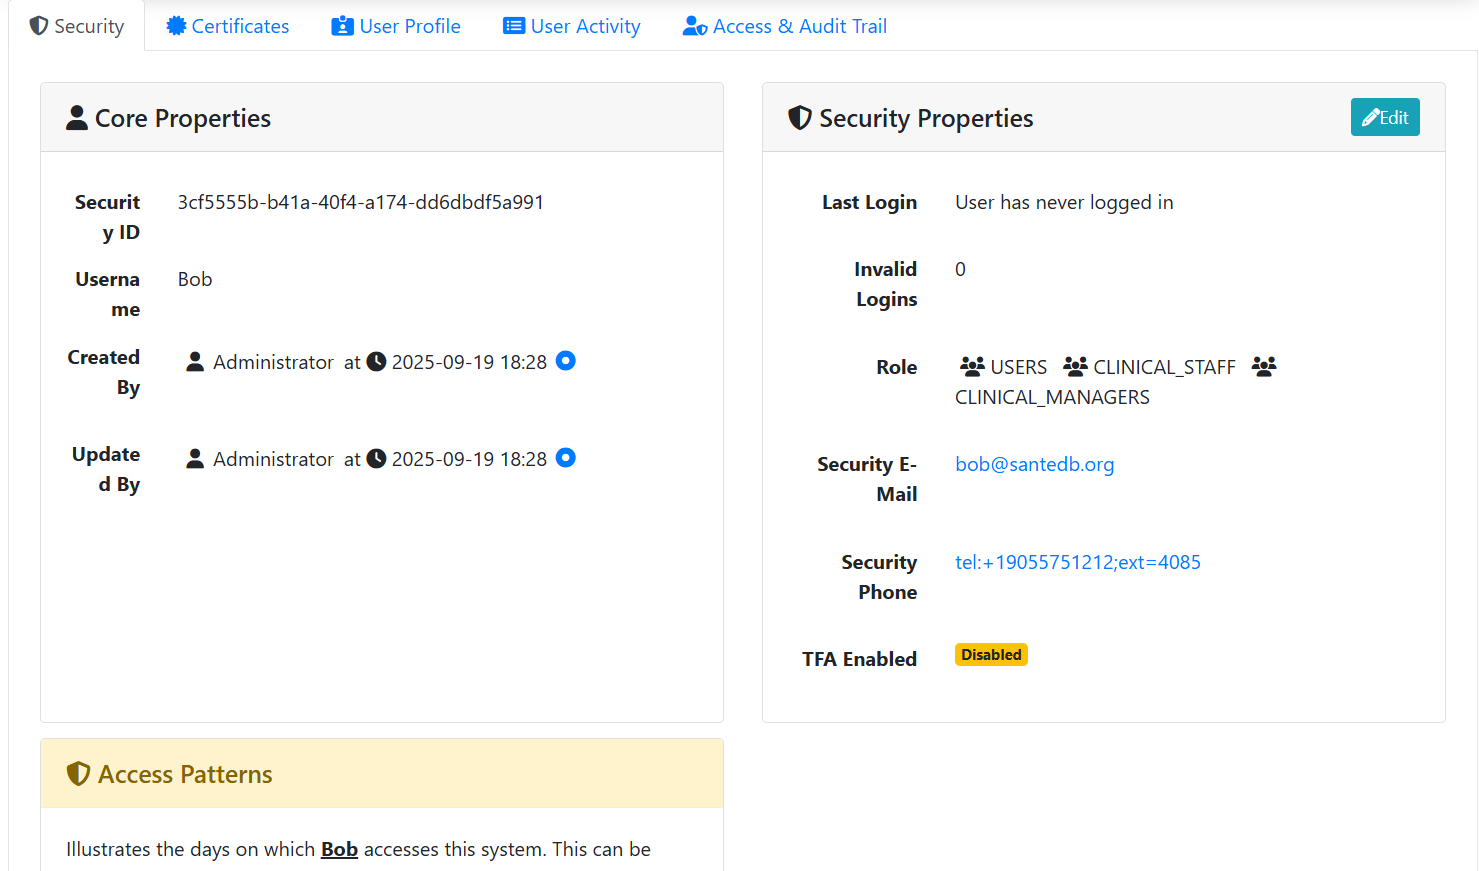Screen dimensions: 1479x871
Task: Toggle the blue circle beside Updated By timestamp
Action: (x=565, y=458)
